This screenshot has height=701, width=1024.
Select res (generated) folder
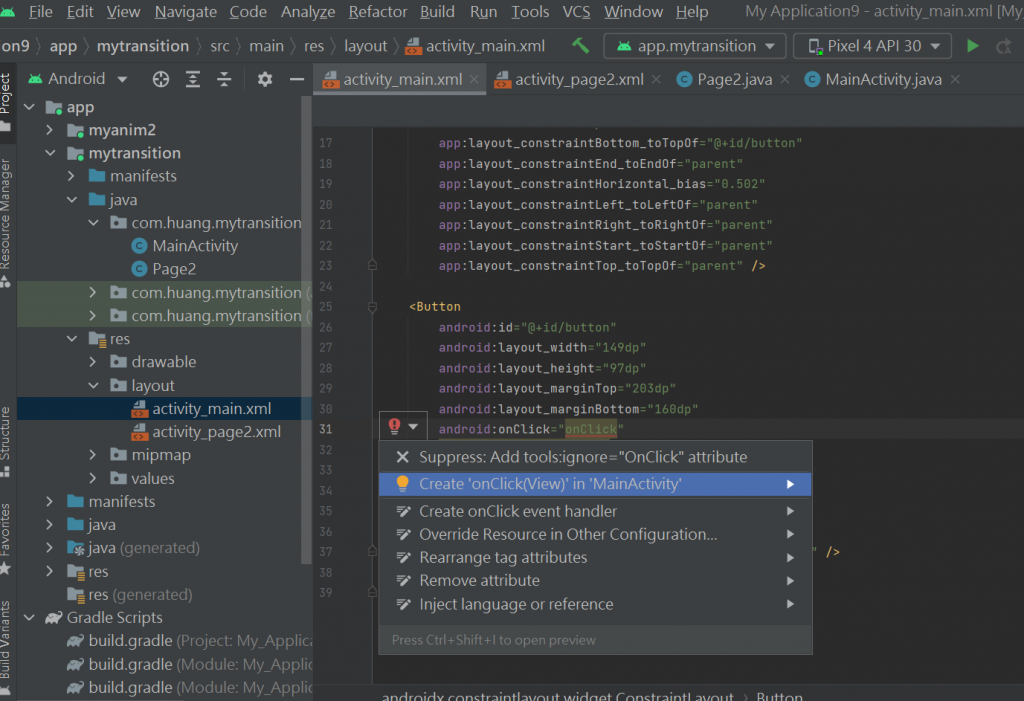pyautogui.click(x=131, y=595)
